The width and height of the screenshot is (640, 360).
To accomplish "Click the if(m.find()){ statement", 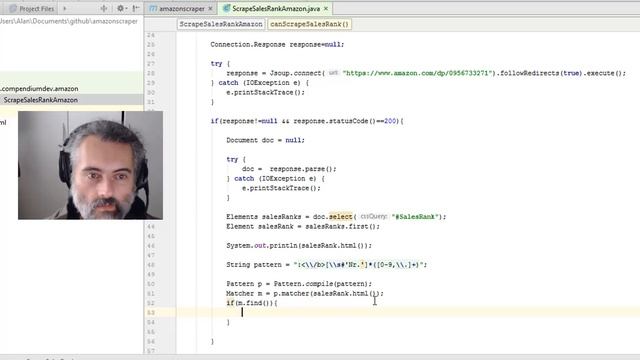I will point(252,303).
